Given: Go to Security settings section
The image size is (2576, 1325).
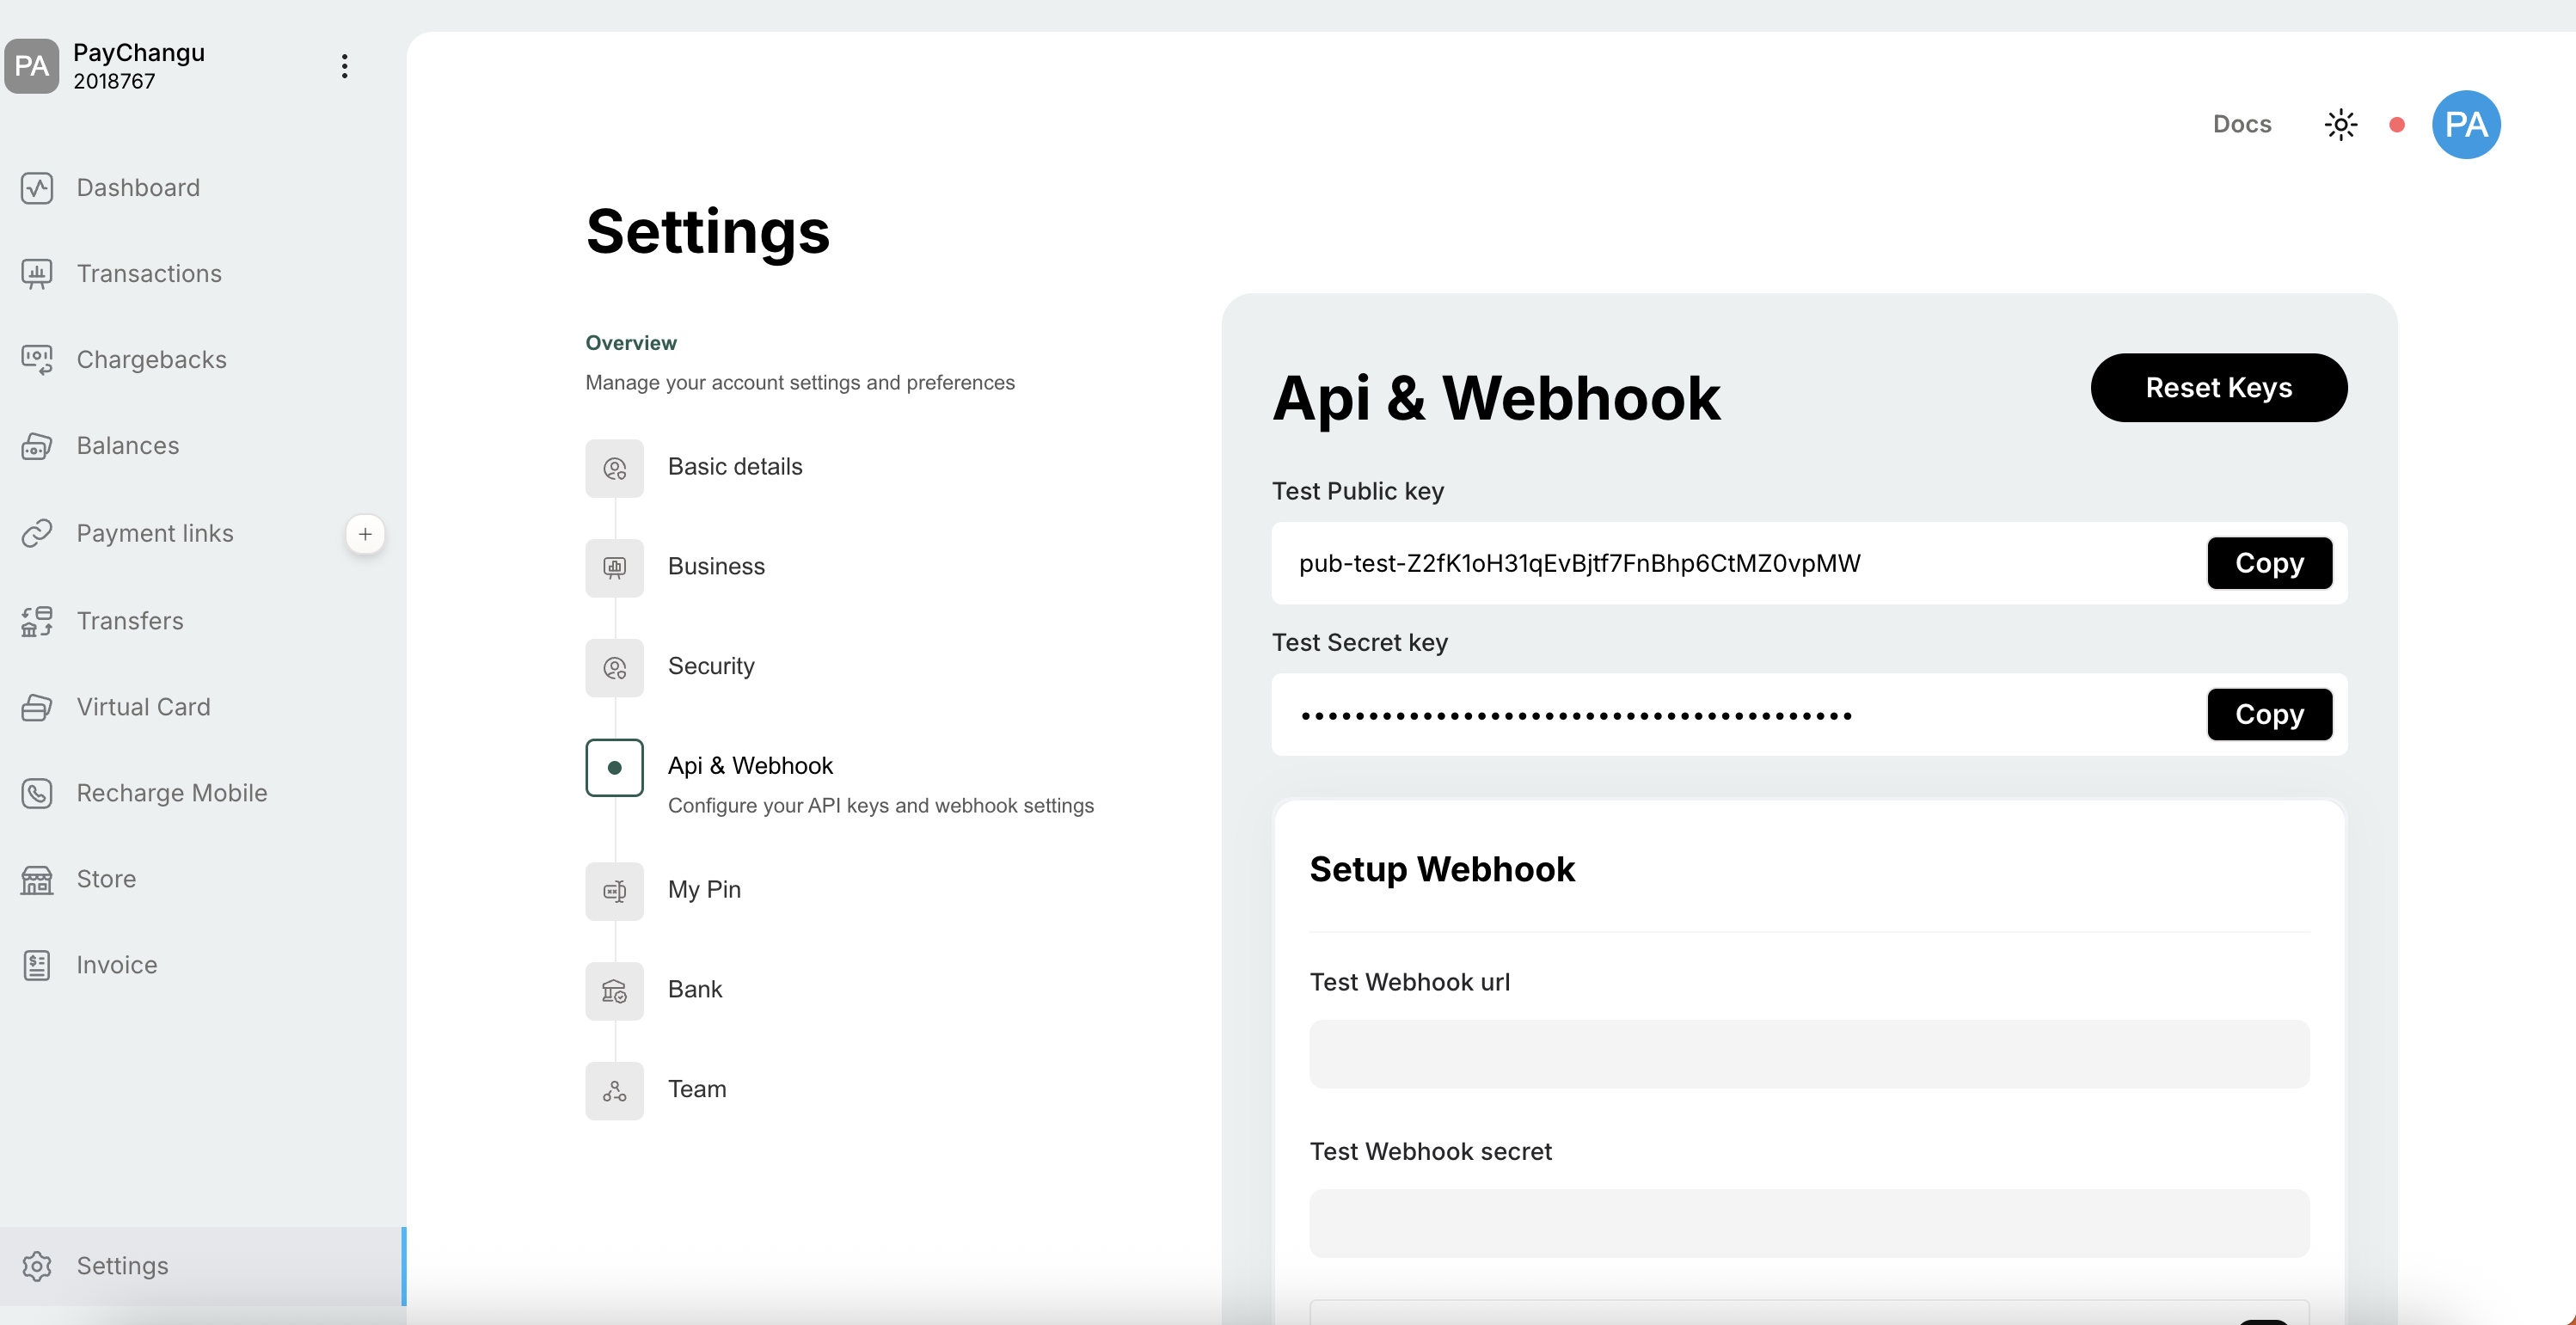Looking at the screenshot, I should click(711, 666).
